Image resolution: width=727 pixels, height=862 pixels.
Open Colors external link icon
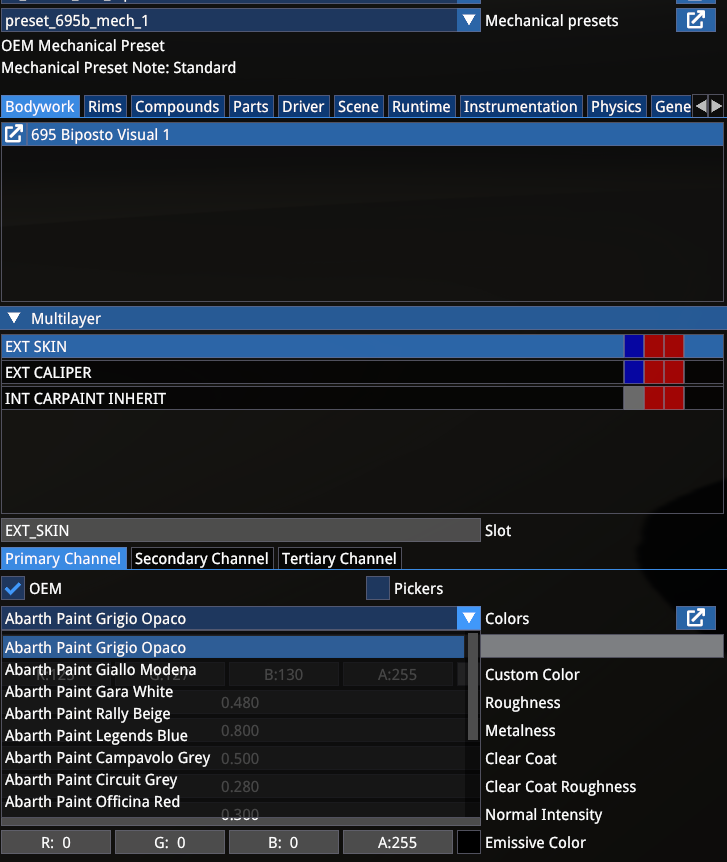coord(696,618)
